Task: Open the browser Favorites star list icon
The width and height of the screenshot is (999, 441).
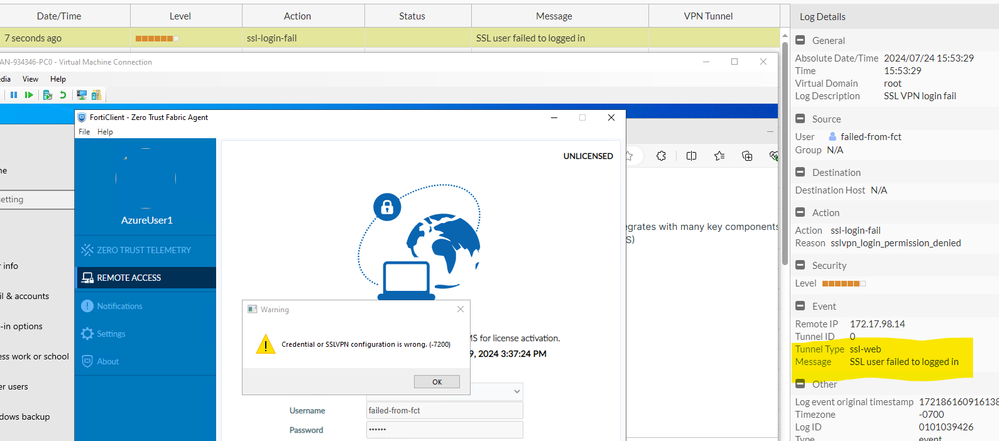Action: pyautogui.click(x=718, y=156)
